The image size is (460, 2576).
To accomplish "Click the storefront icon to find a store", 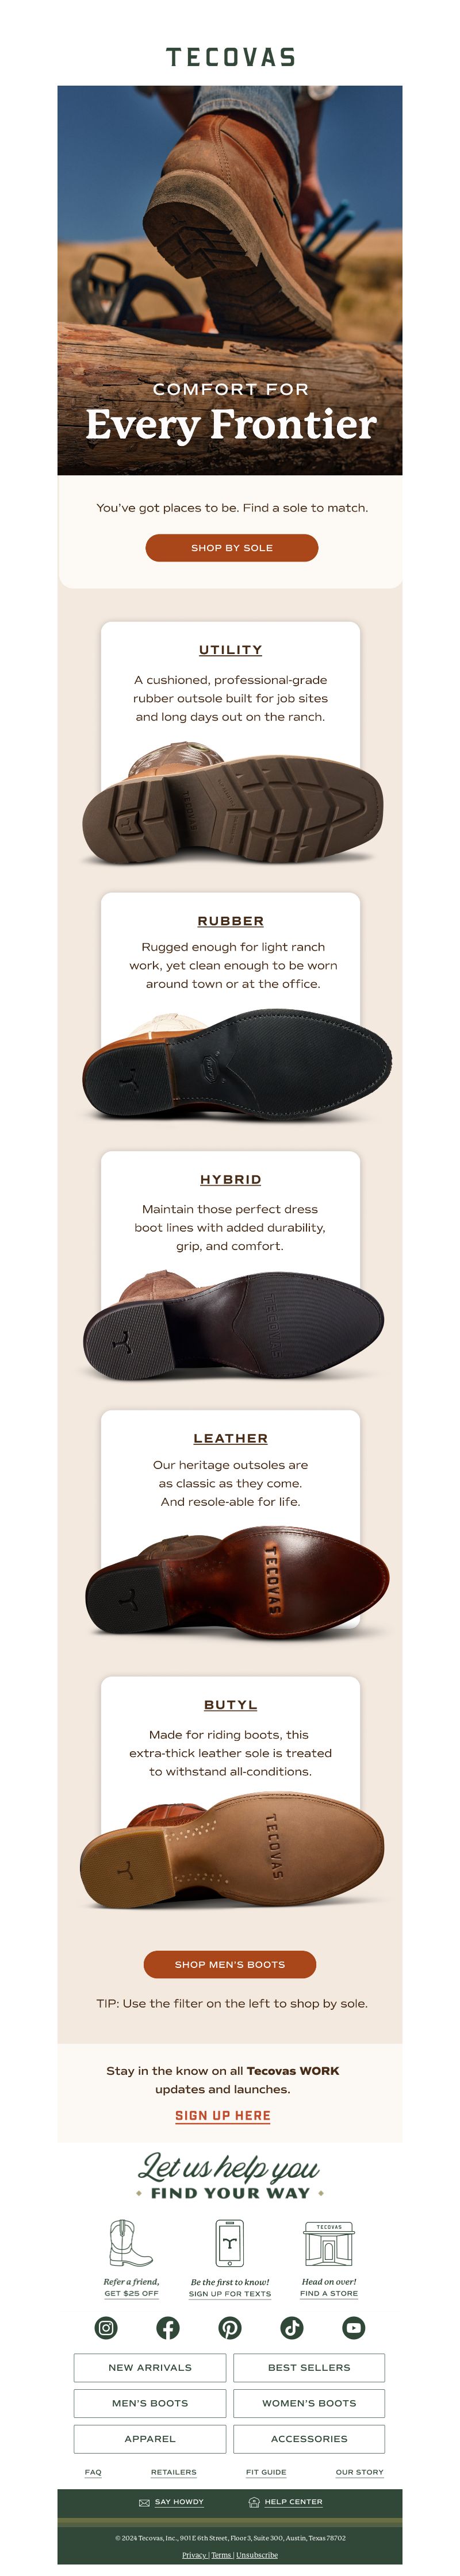I will click(329, 2243).
